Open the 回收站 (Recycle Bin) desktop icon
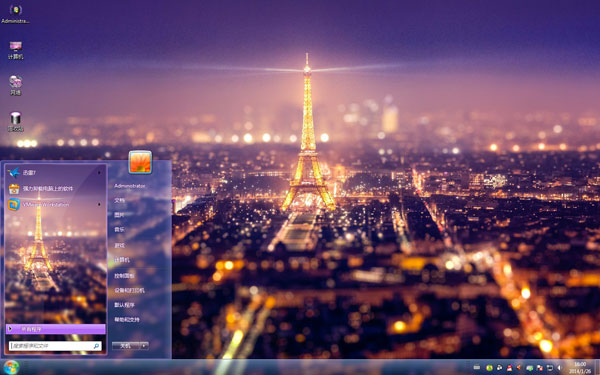This screenshot has width=600, height=375. coord(15,122)
